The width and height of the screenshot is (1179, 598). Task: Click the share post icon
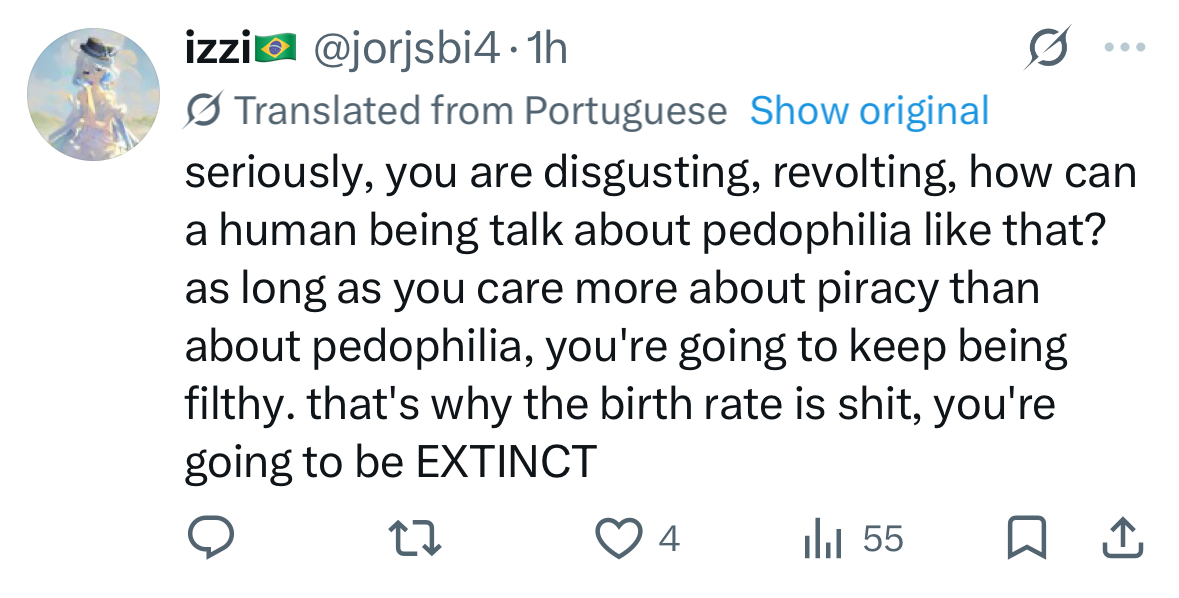tap(1121, 539)
